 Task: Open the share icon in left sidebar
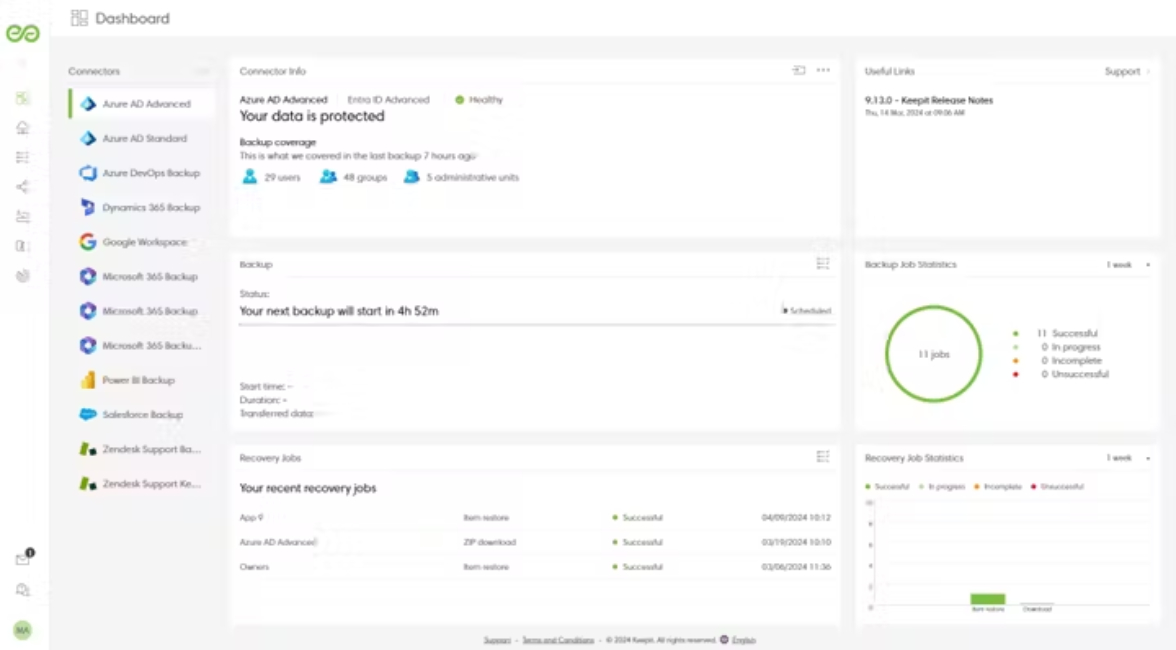click(x=22, y=187)
